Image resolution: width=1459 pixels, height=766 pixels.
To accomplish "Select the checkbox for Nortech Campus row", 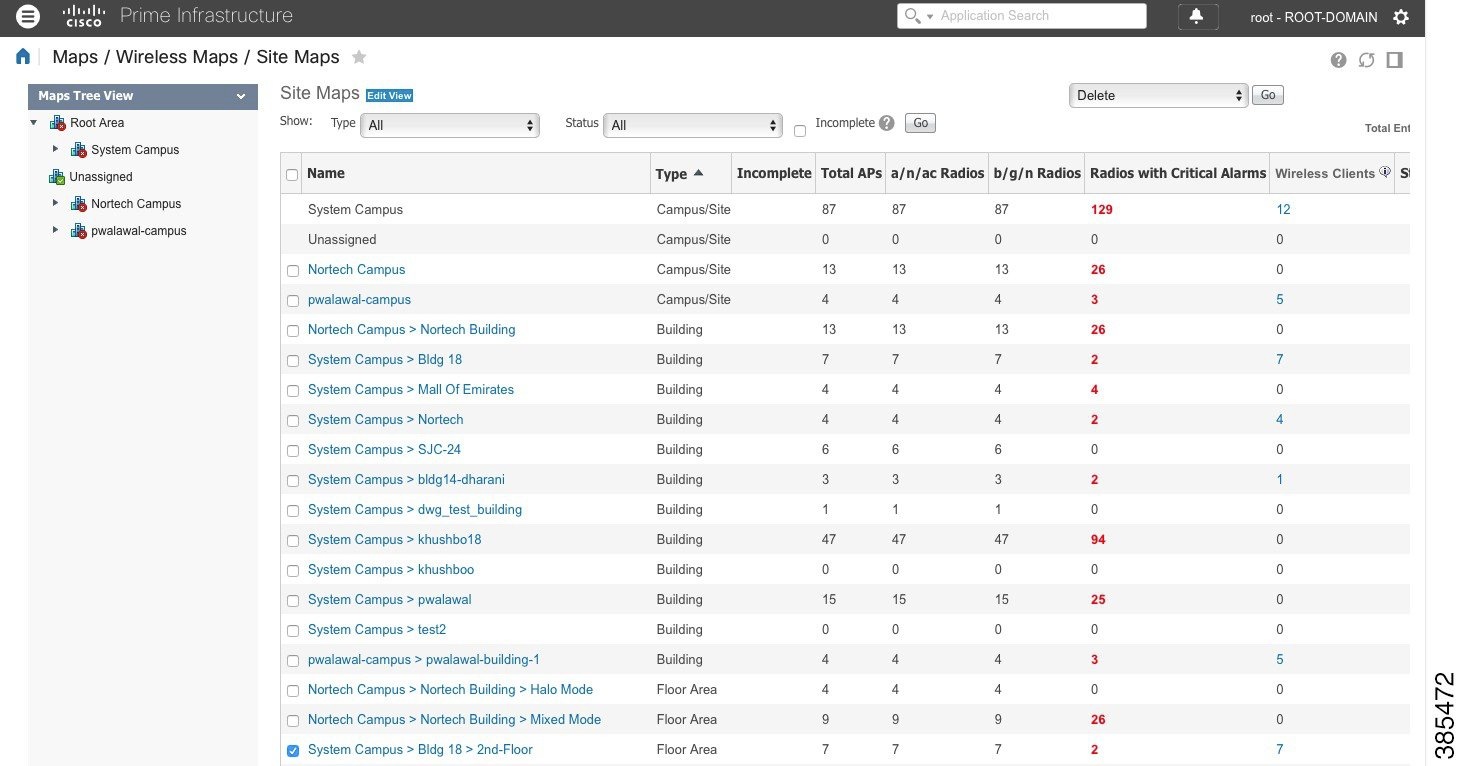I will pos(292,270).
